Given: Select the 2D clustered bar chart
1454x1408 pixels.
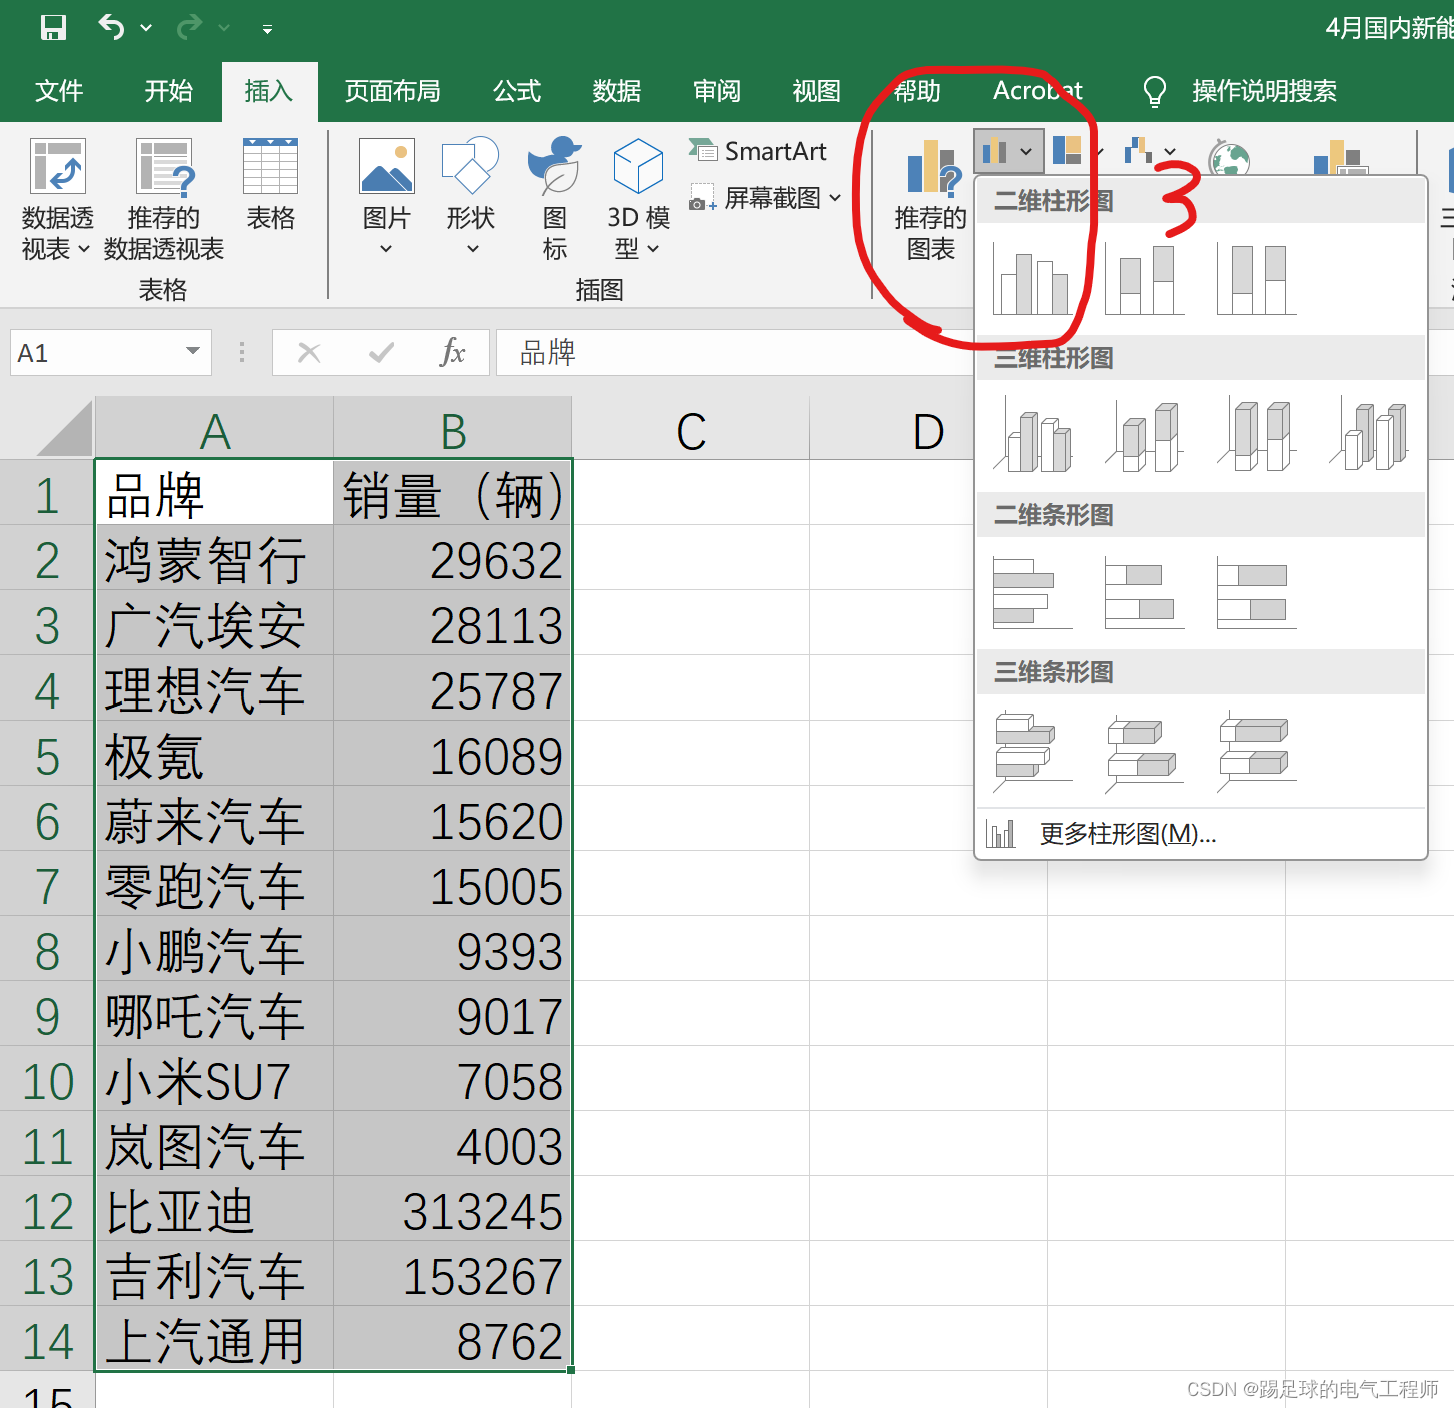Looking at the screenshot, I should pos(1033,592).
